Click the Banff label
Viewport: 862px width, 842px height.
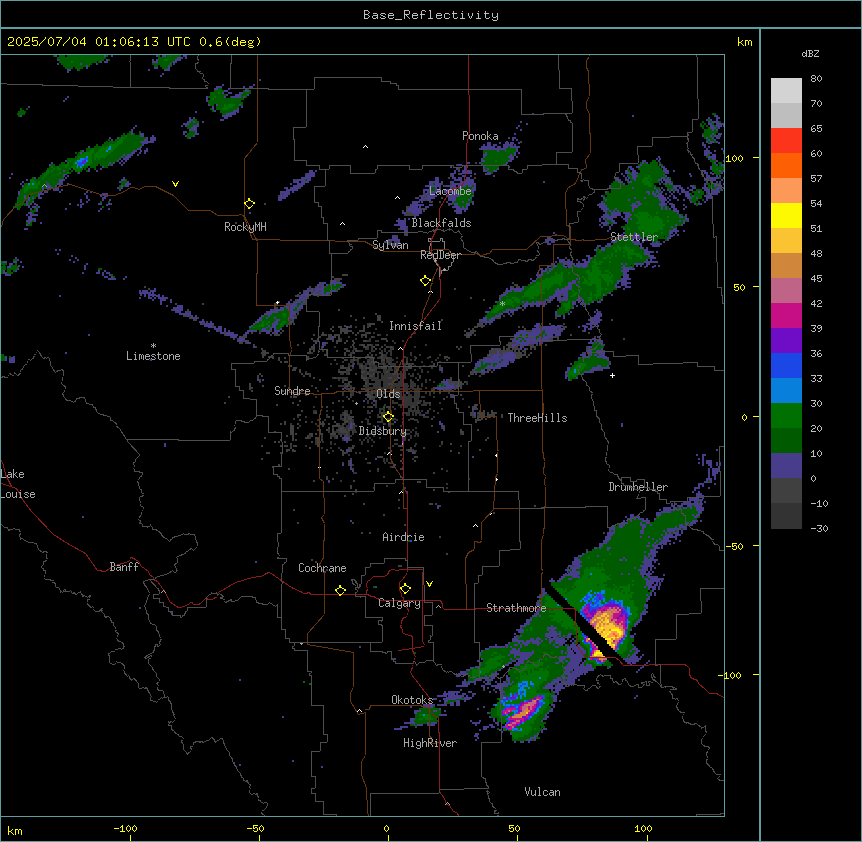point(124,567)
